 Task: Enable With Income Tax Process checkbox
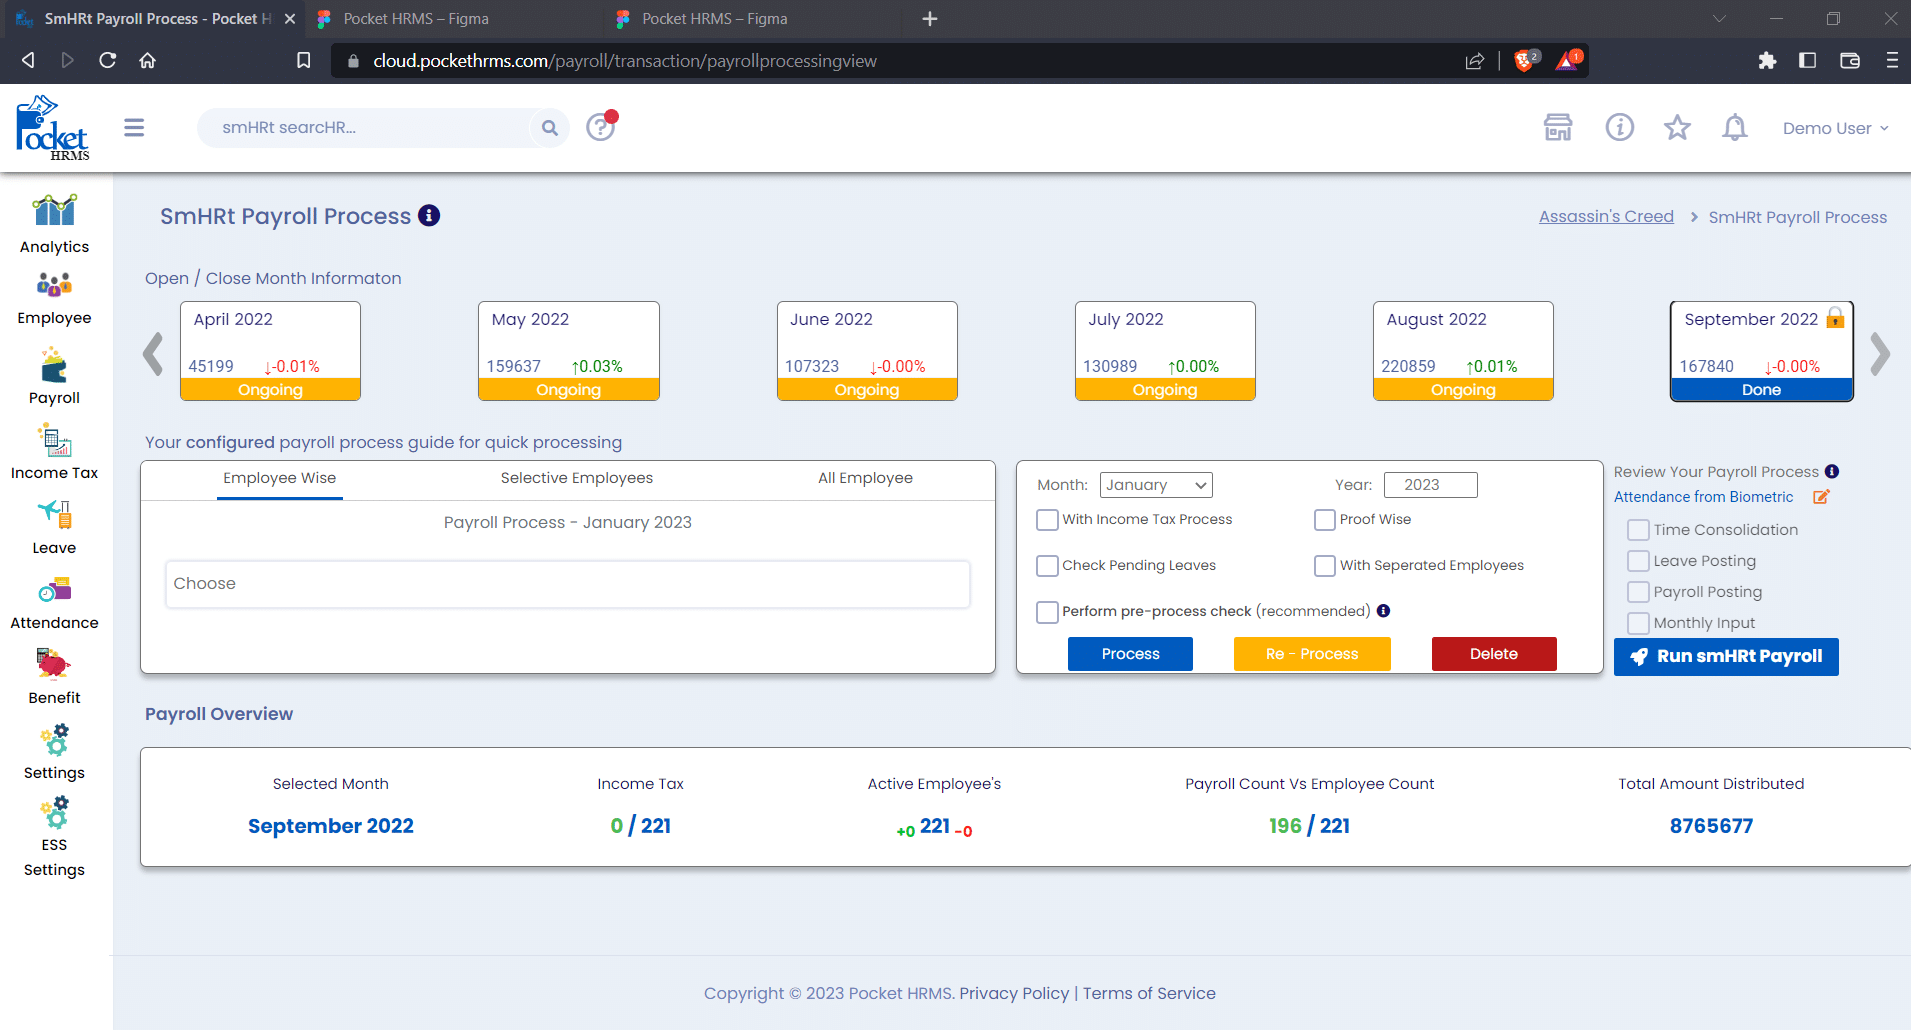click(1047, 520)
